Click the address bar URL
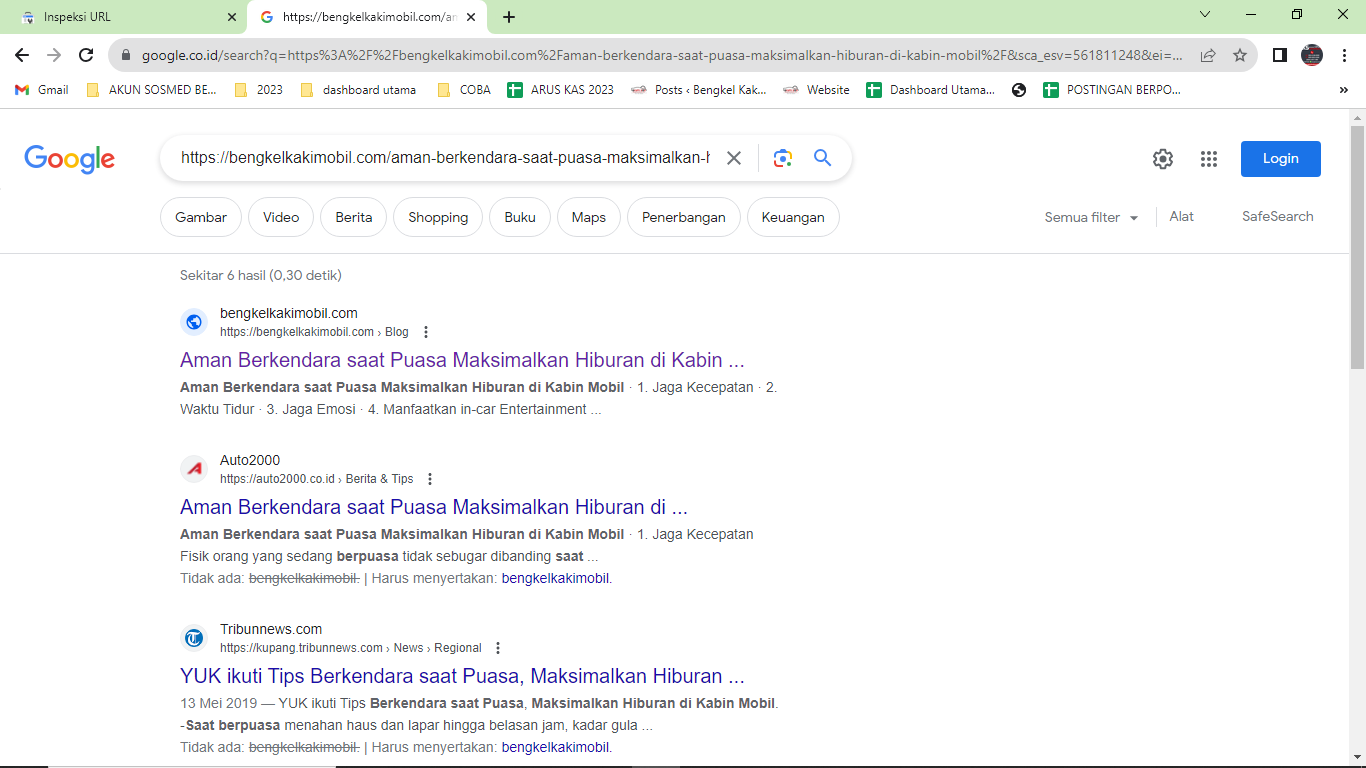Screen dimensions: 1366x768 (662, 56)
